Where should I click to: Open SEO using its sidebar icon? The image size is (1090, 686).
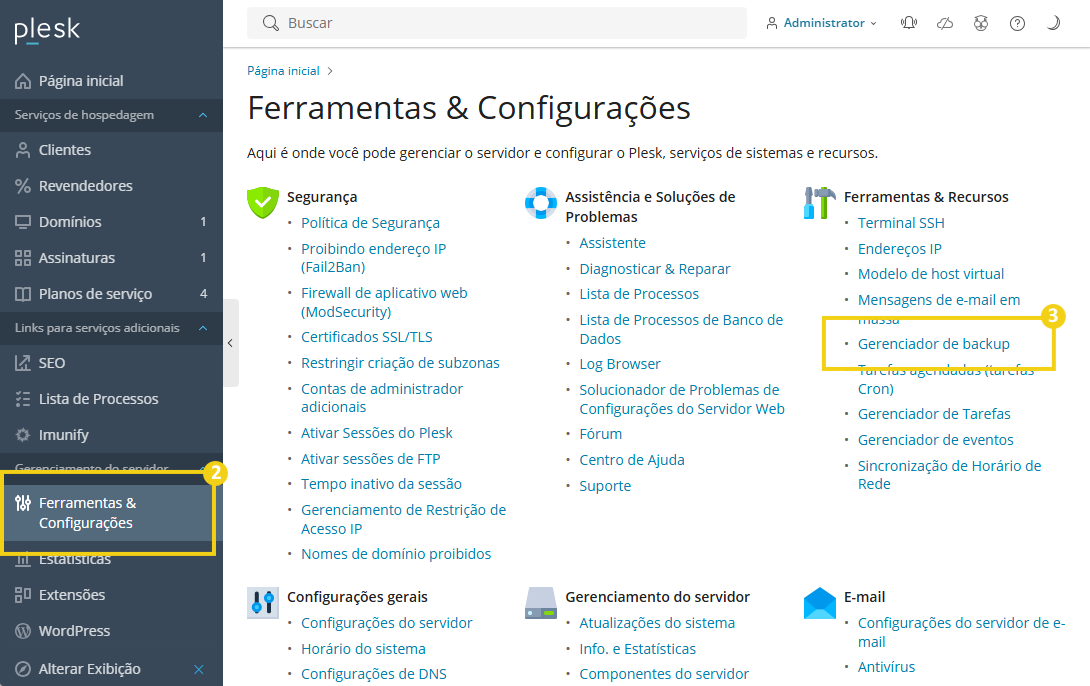point(23,362)
